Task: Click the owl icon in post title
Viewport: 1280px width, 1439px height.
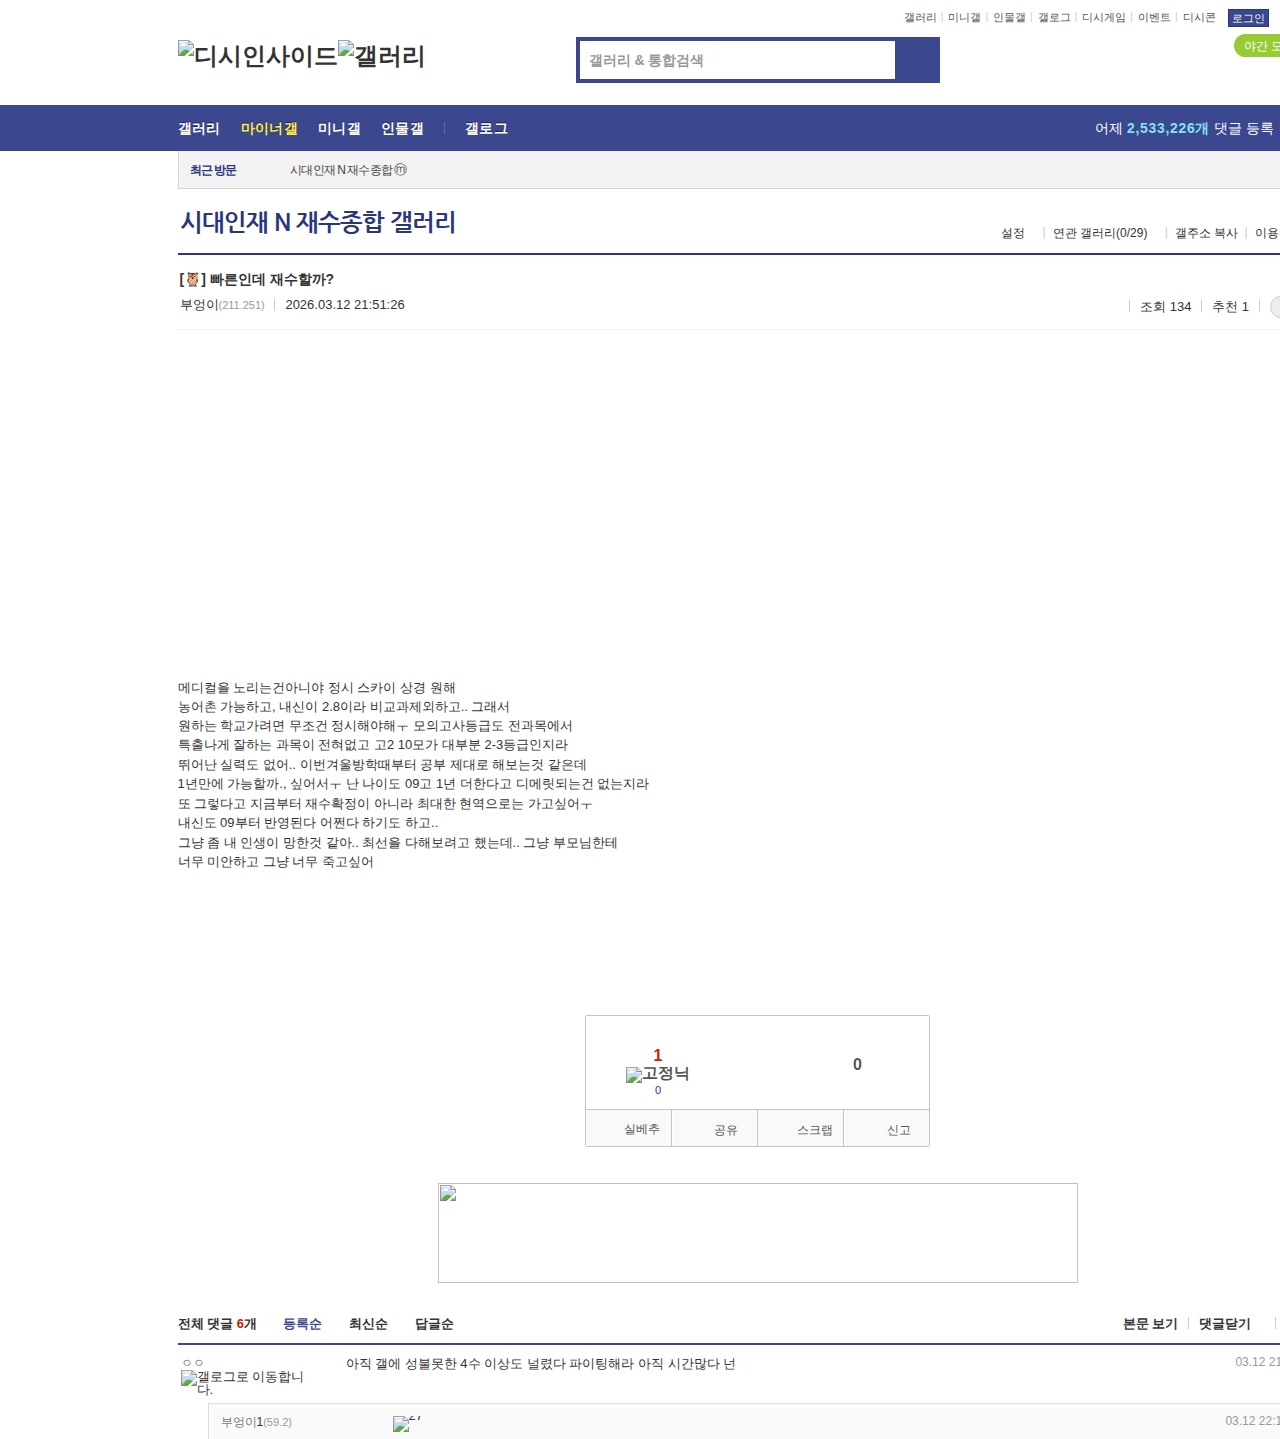Action: [192, 279]
